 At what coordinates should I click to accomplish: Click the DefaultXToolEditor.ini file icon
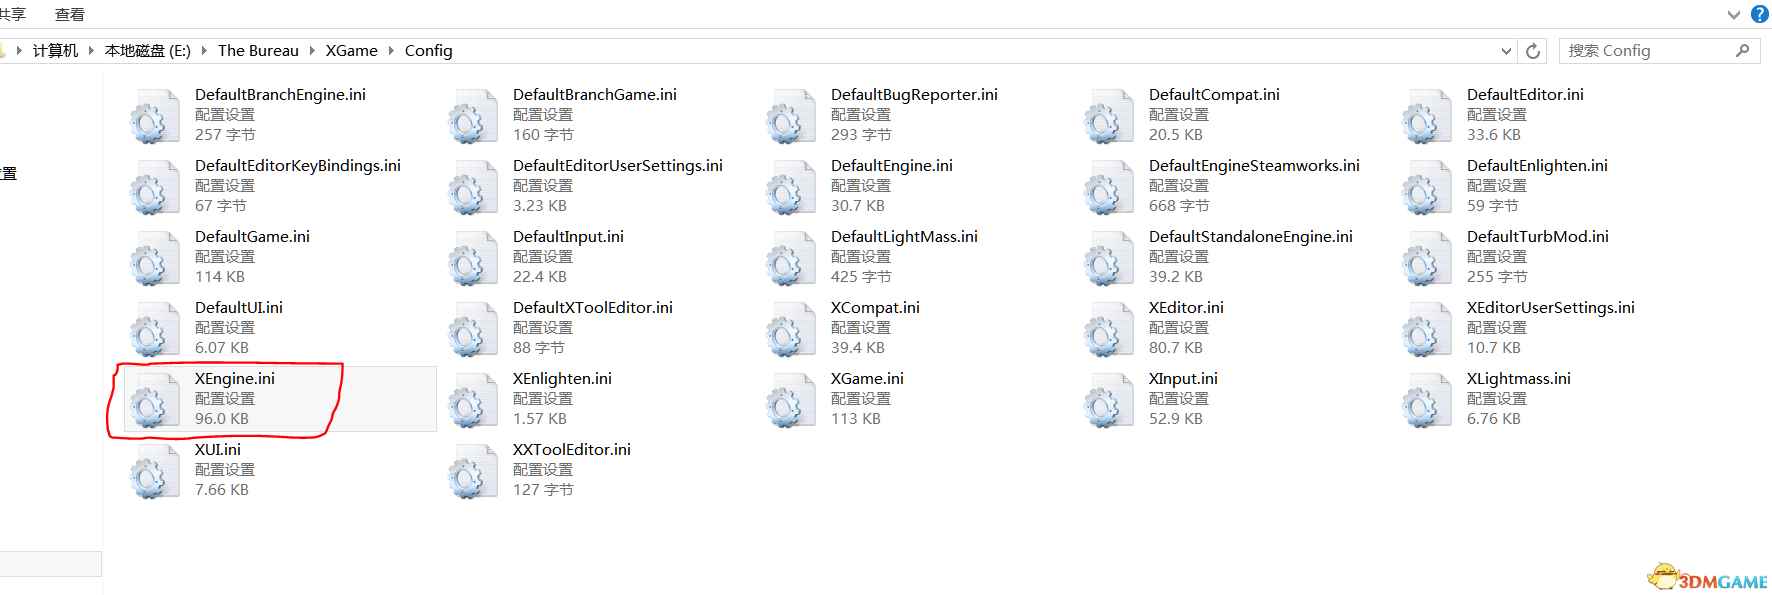pos(472,329)
